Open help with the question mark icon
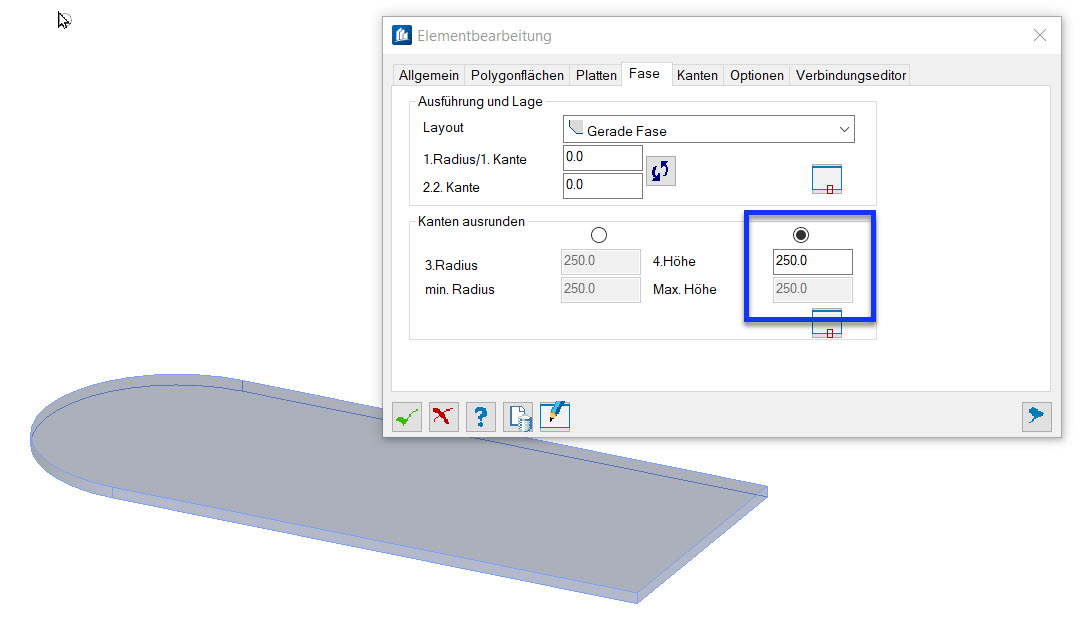This screenshot has width=1089, height=623. pos(481,417)
